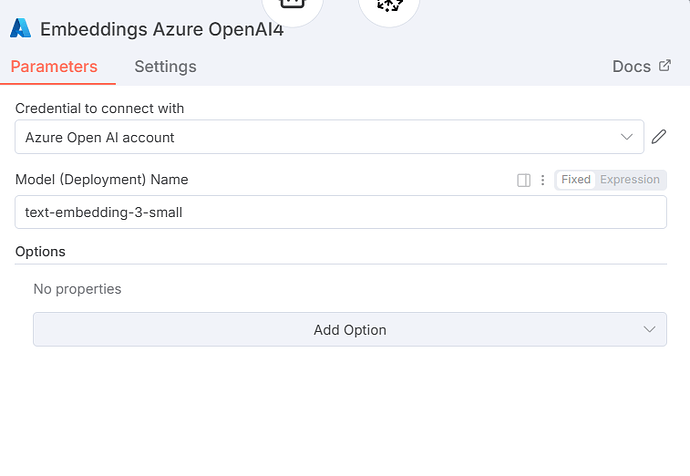The image size is (690, 476).
Task: Click the panel icon beside Model Name
Action: coord(524,180)
